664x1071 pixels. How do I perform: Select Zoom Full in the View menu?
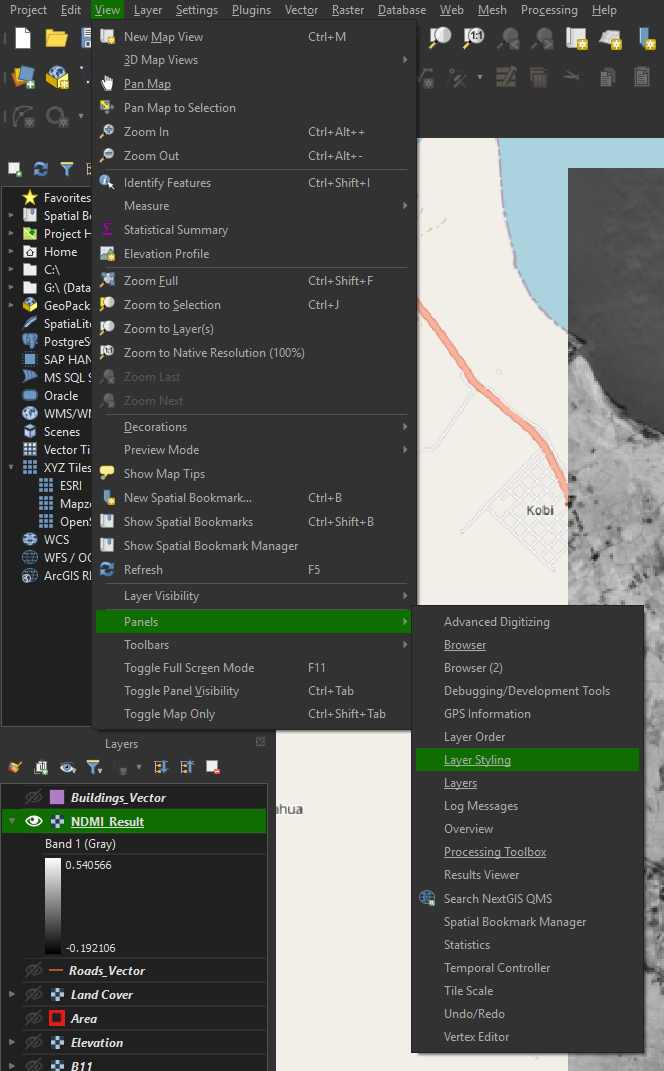pyautogui.click(x=151, y=281)
